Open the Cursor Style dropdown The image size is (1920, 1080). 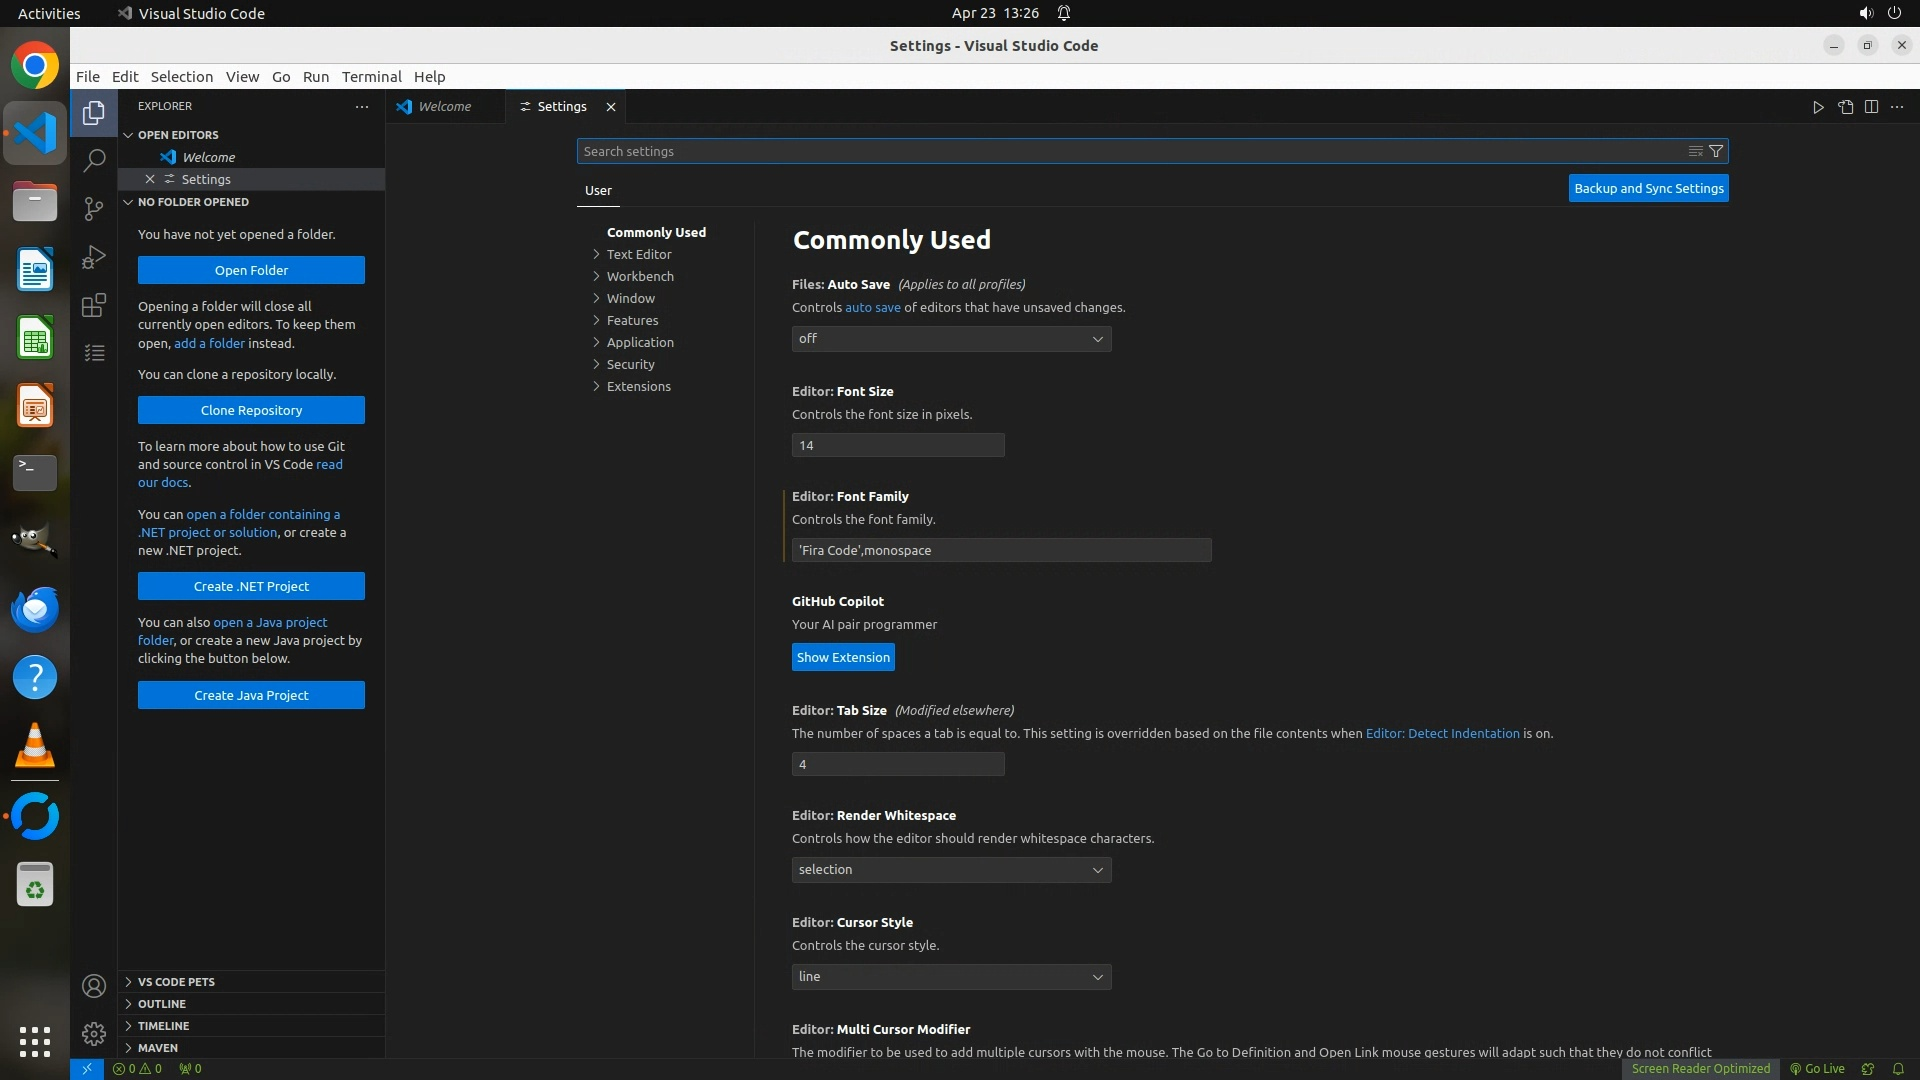(951, 977)
